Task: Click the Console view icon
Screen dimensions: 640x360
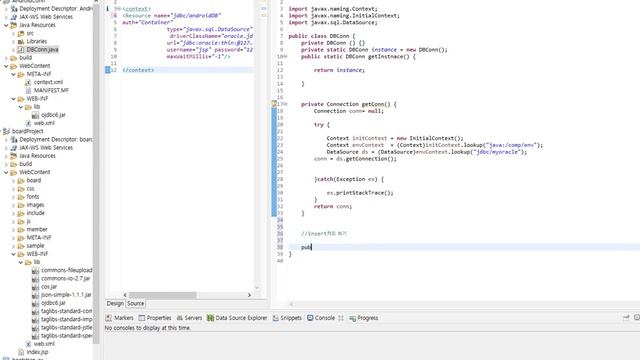Action: pos(310,318)
